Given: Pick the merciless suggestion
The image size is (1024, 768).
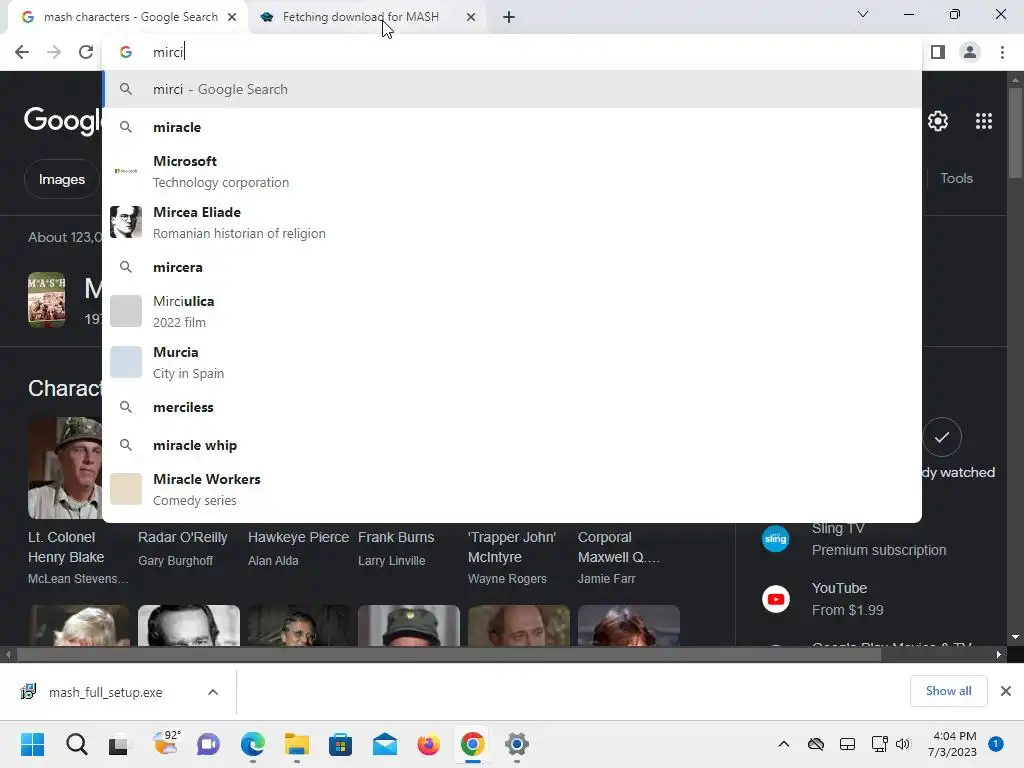Looking at the screenshot, I should tap(512, 407).
